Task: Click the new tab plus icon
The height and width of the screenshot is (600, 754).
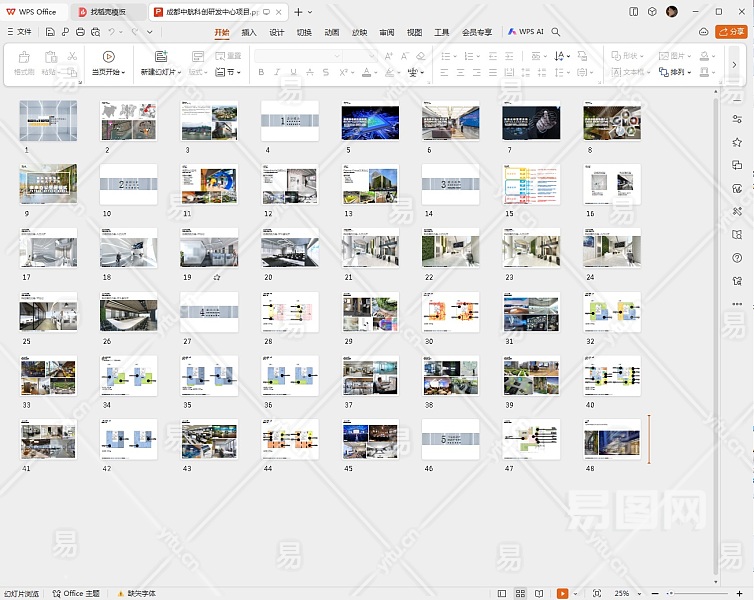Action: pos(297,11)
